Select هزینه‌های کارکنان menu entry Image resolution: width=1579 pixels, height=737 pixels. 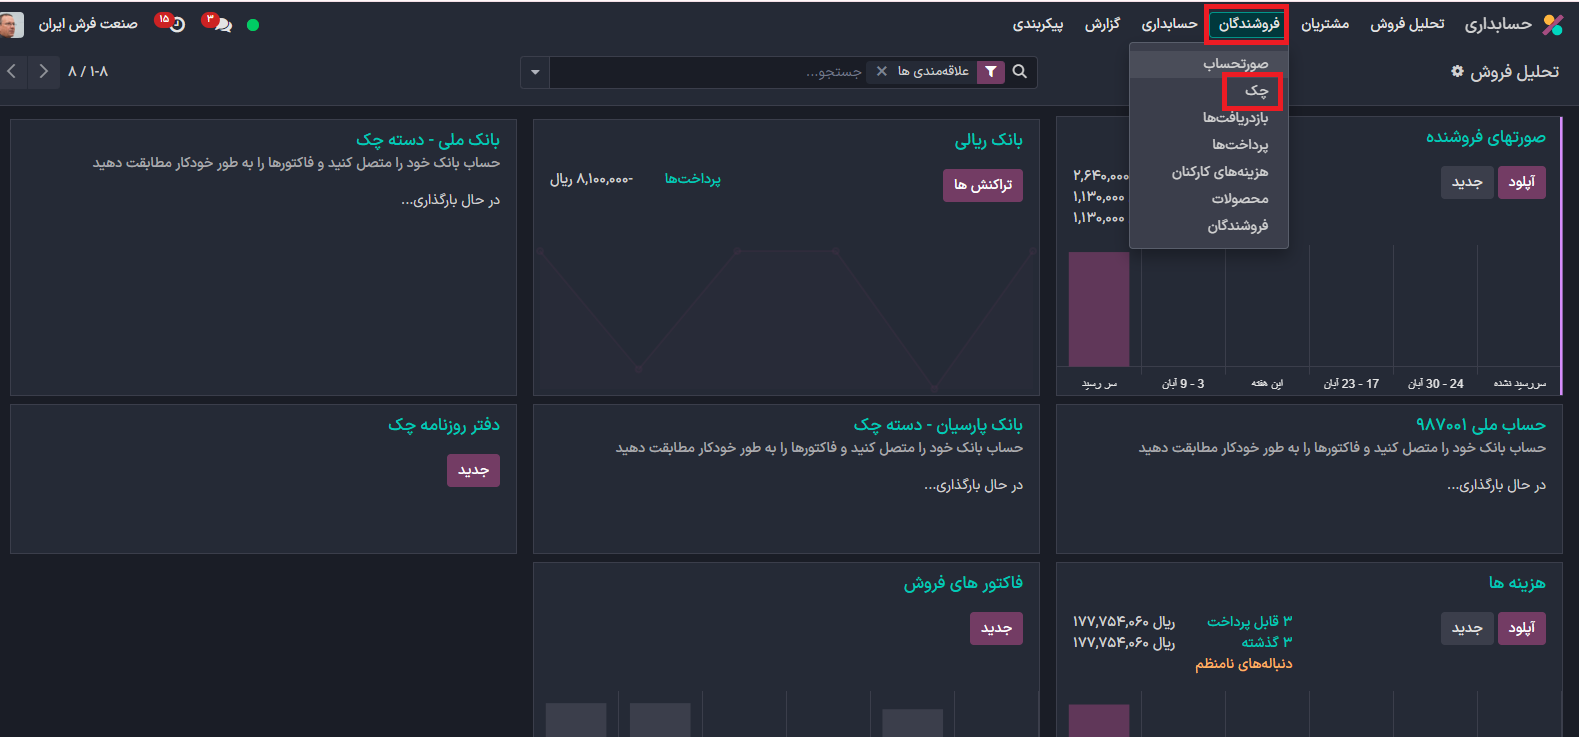point(1219,172)
